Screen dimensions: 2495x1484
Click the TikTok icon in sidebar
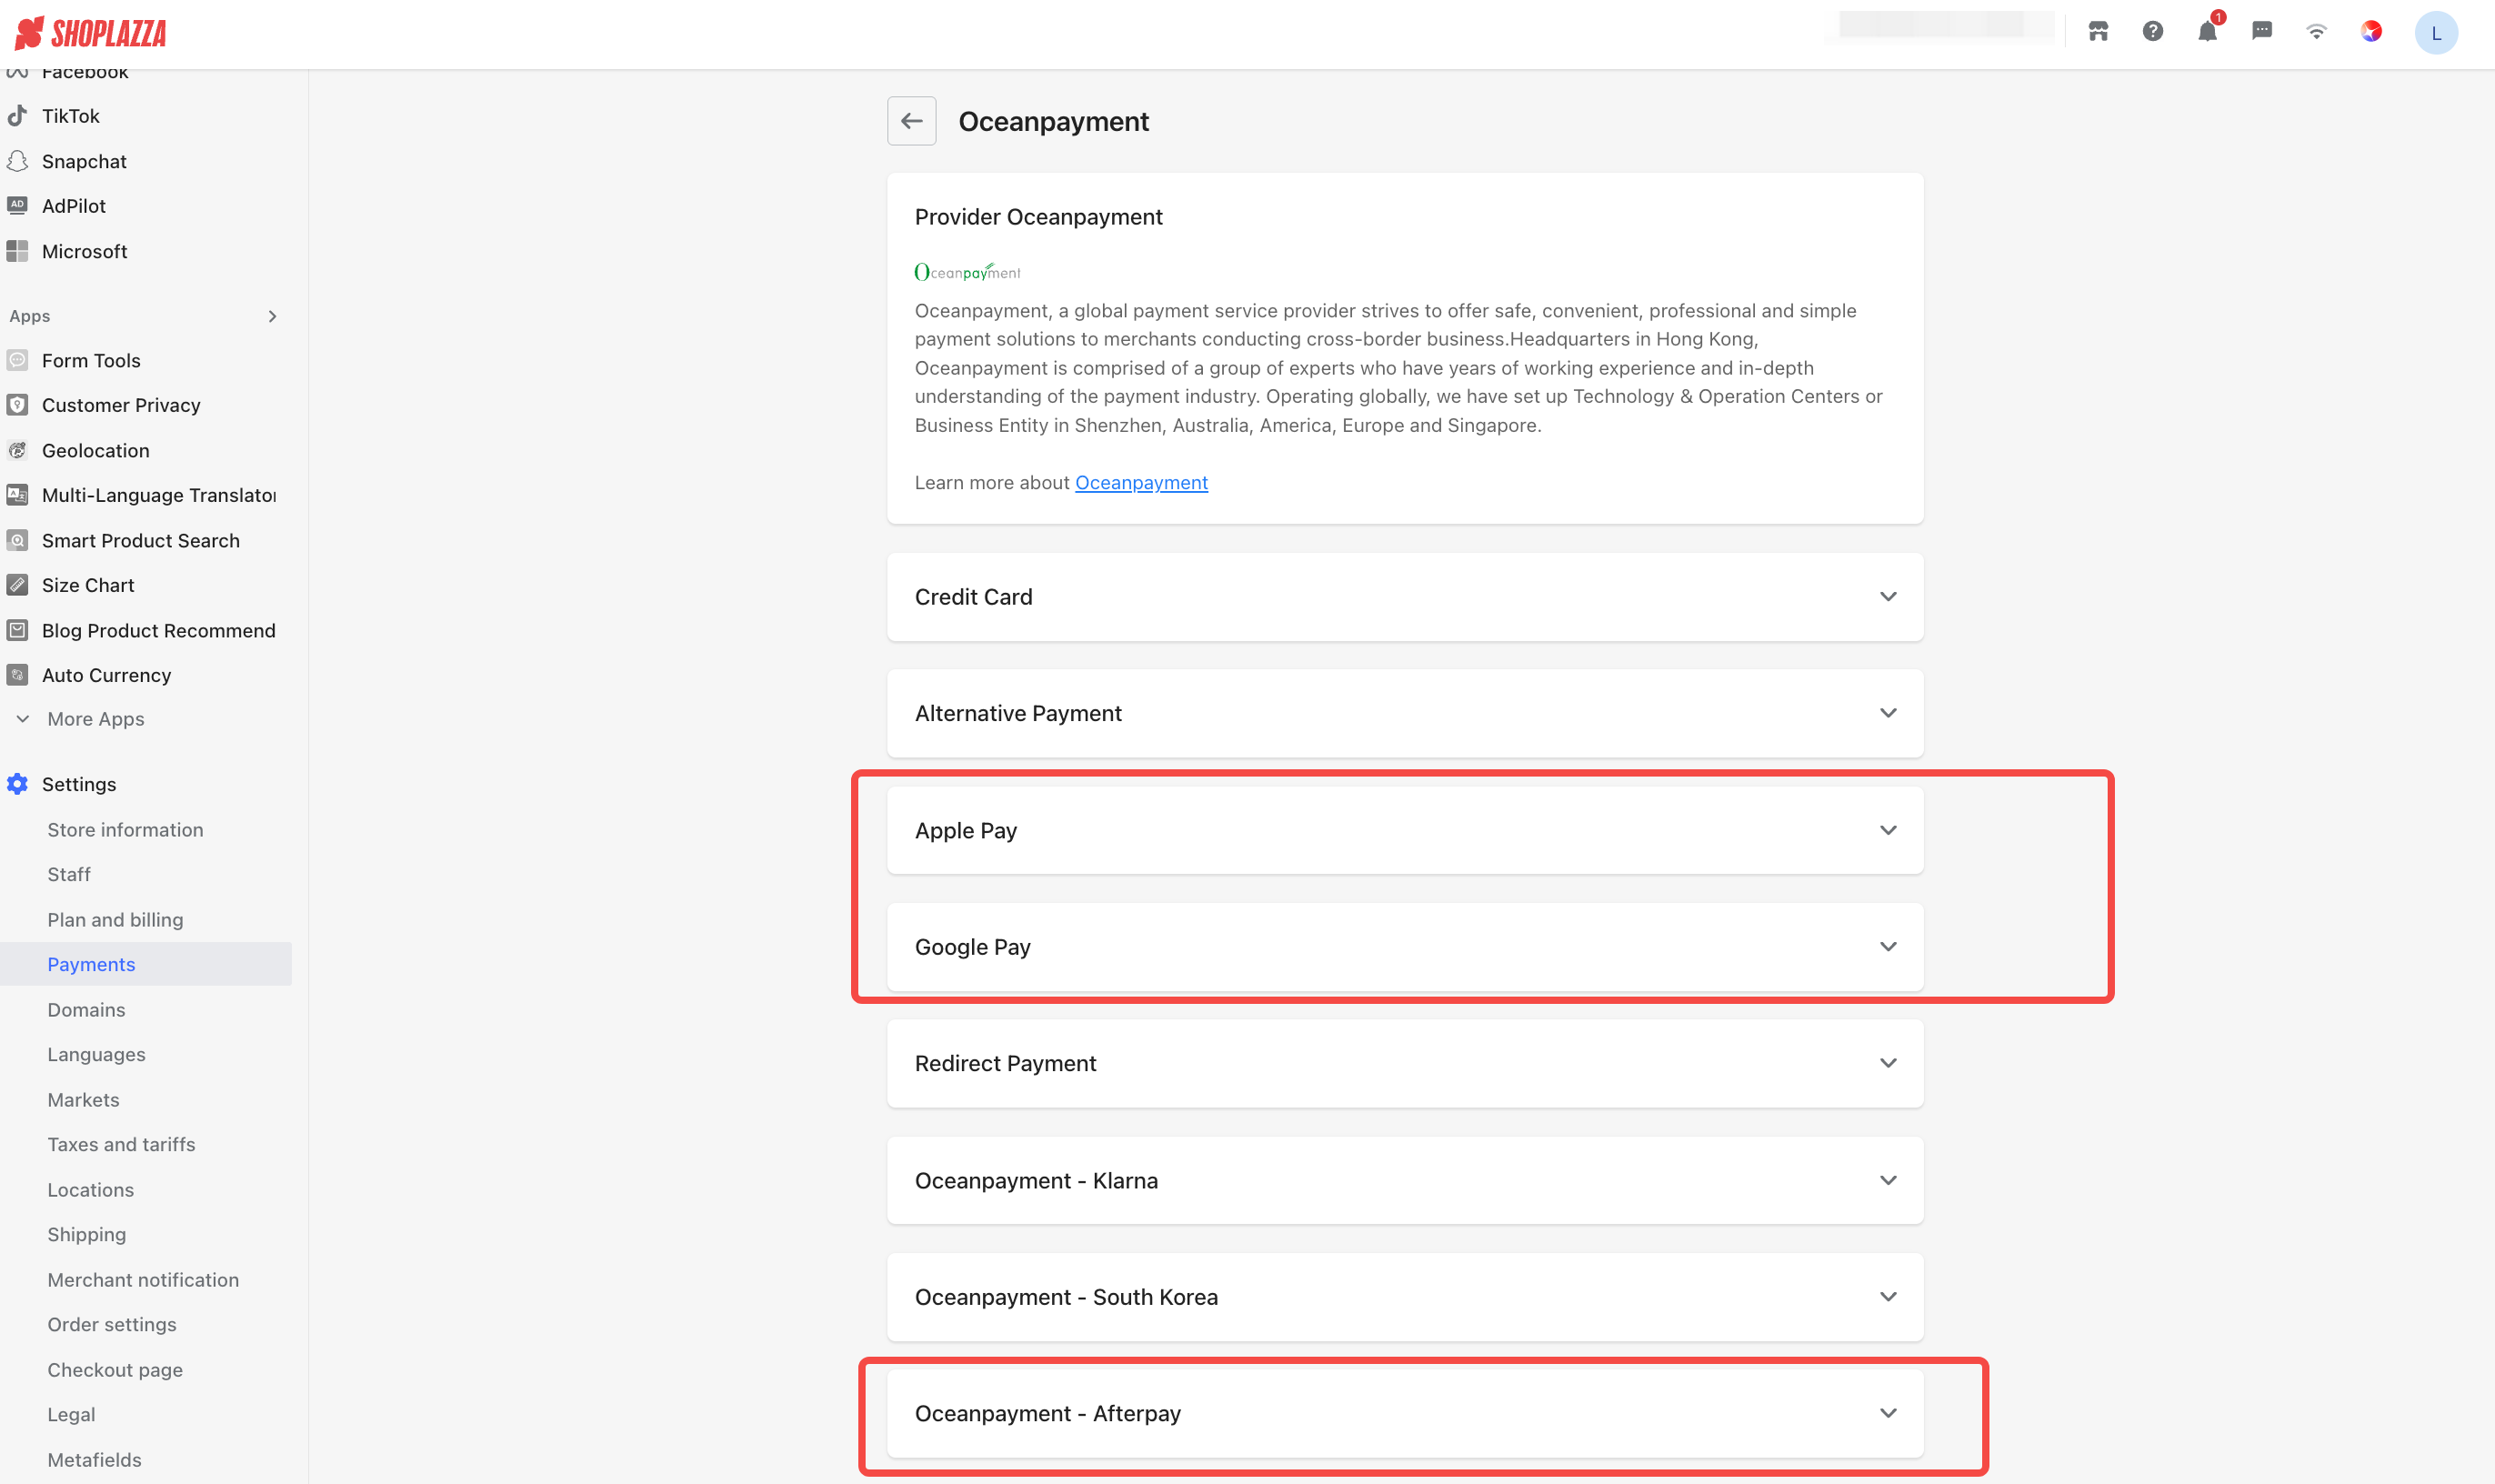click(x=17, y=116)
